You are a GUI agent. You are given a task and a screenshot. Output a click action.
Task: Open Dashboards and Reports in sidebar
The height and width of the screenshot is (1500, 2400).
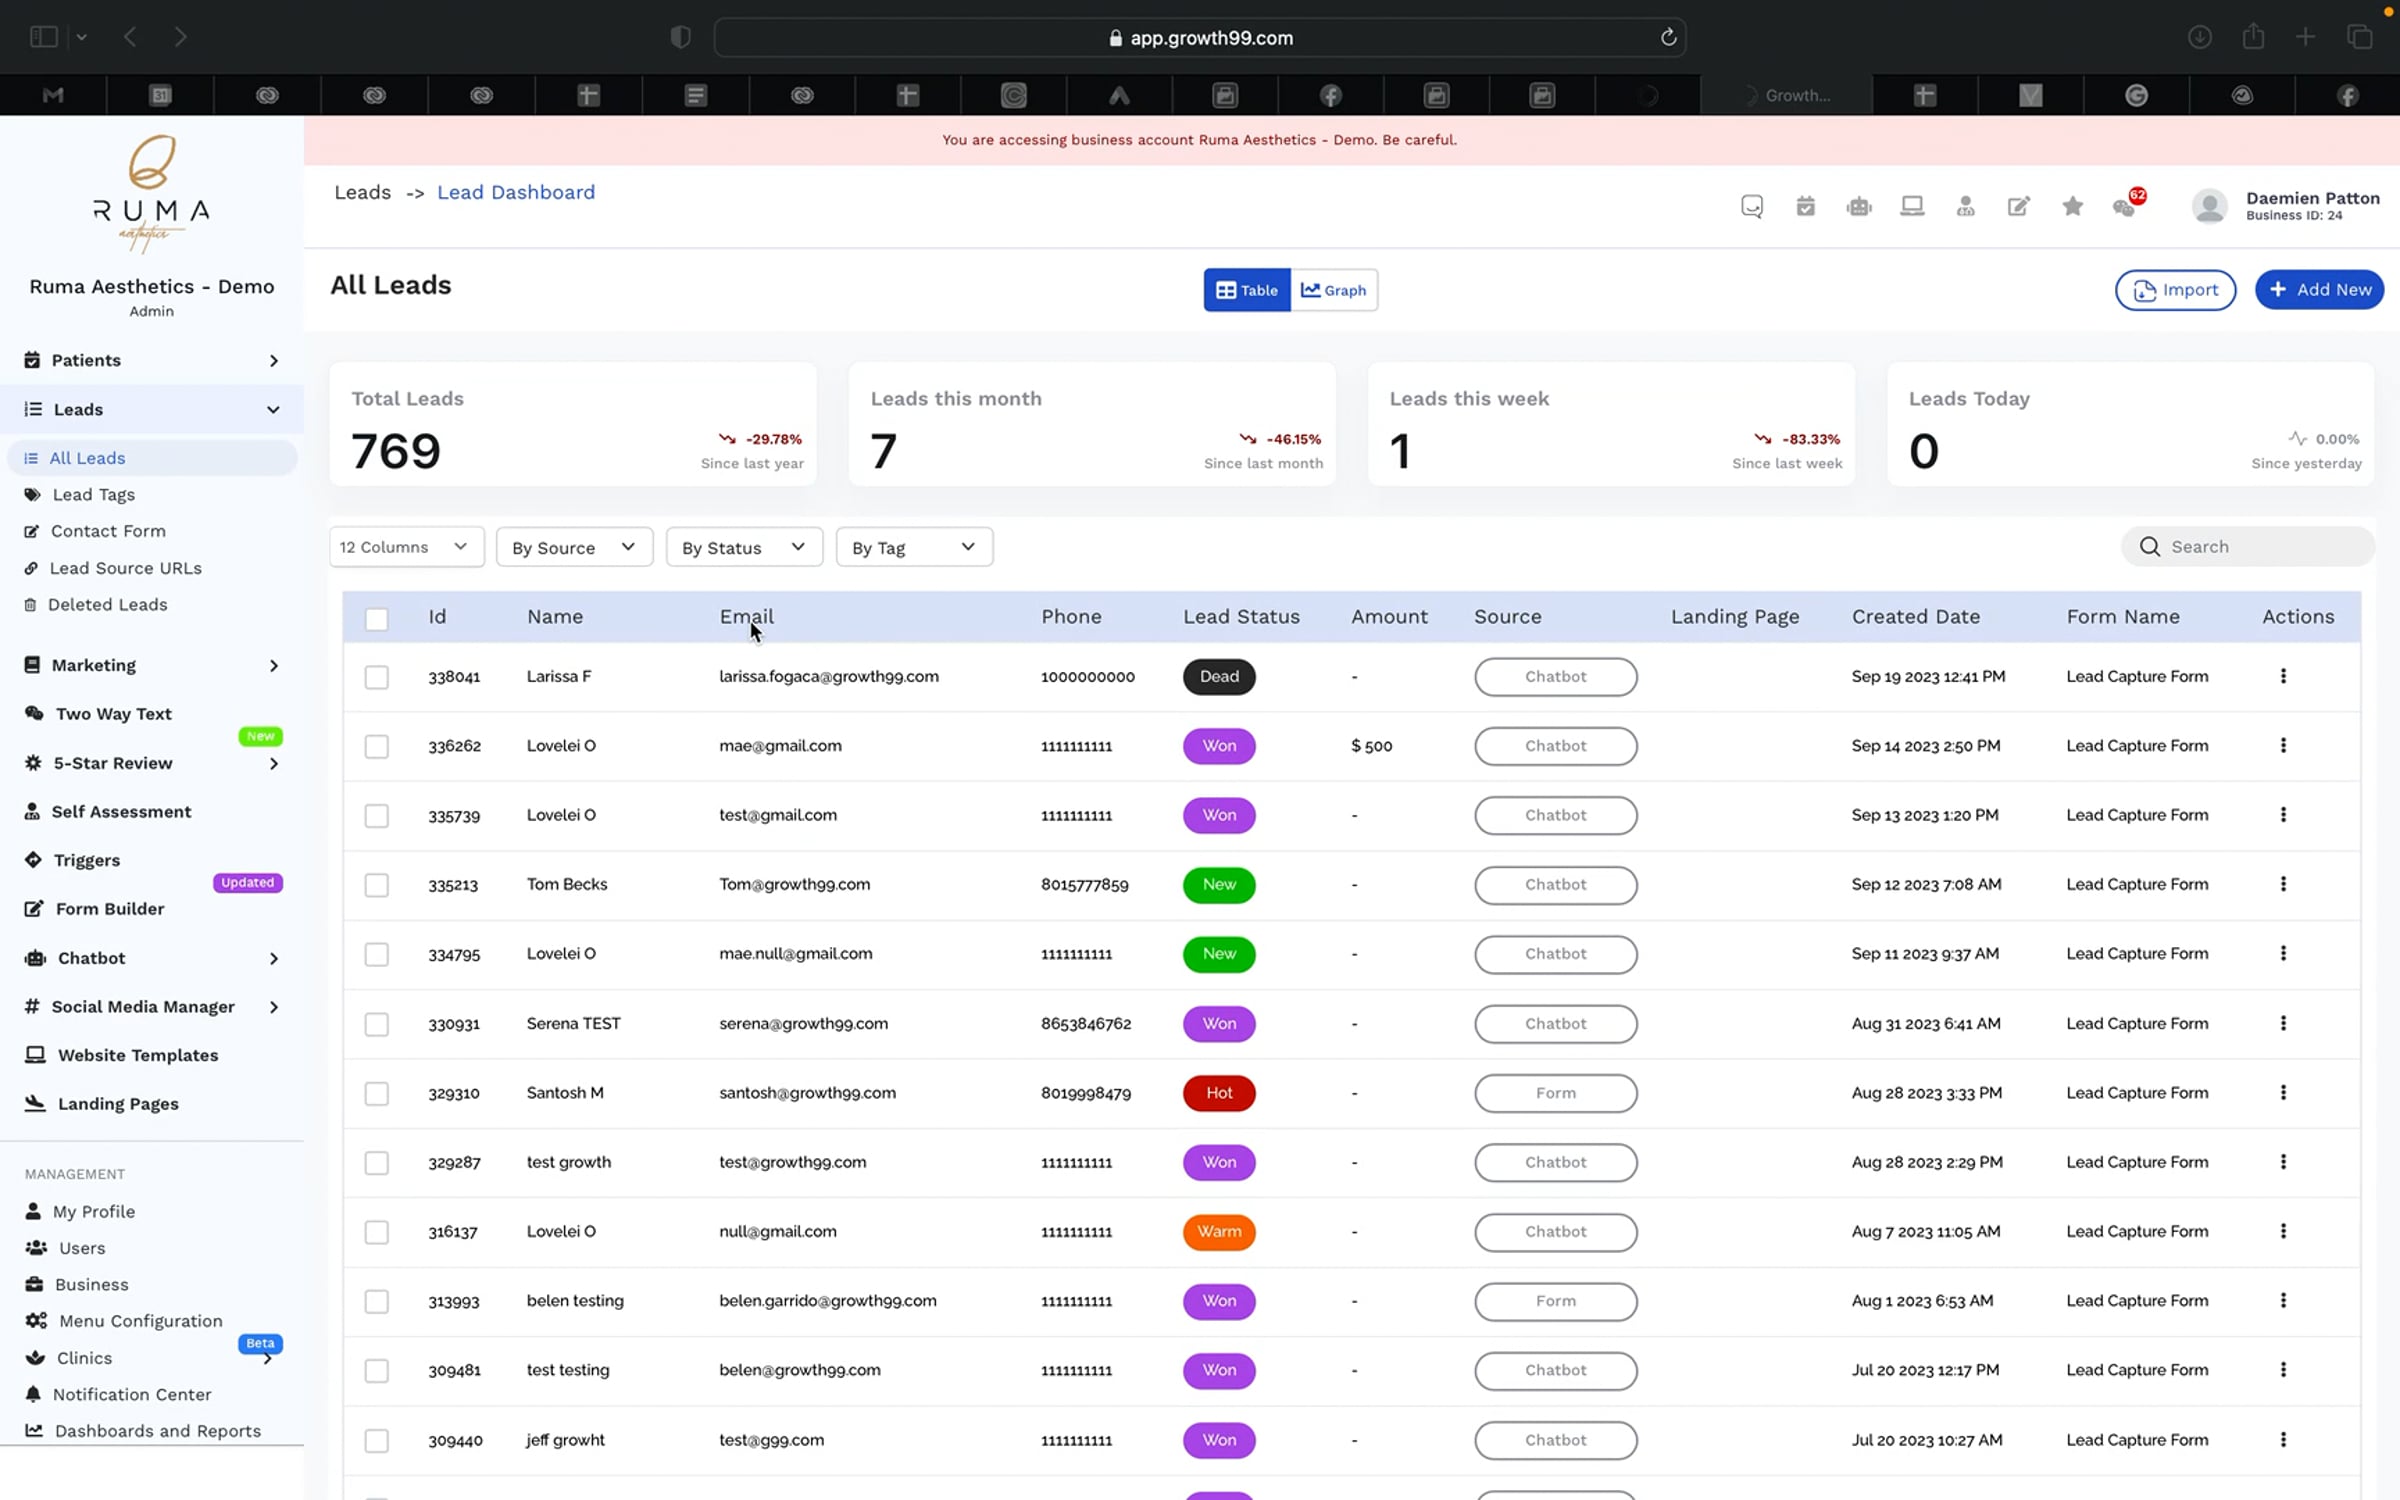tap(157, 1431)
